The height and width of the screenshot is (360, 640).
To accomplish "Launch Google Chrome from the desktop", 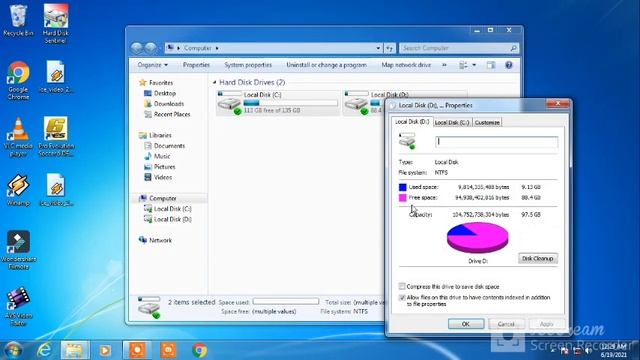I will 18,81.
